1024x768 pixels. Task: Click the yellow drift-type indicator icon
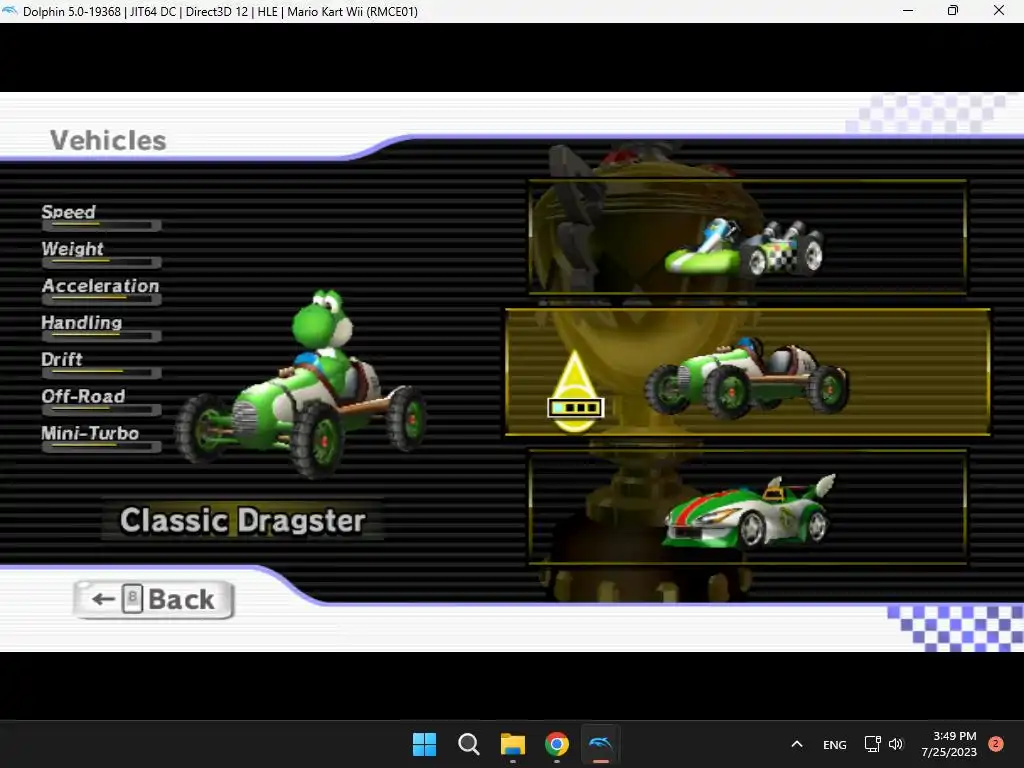pyautogui.click(x=575, y=393)
